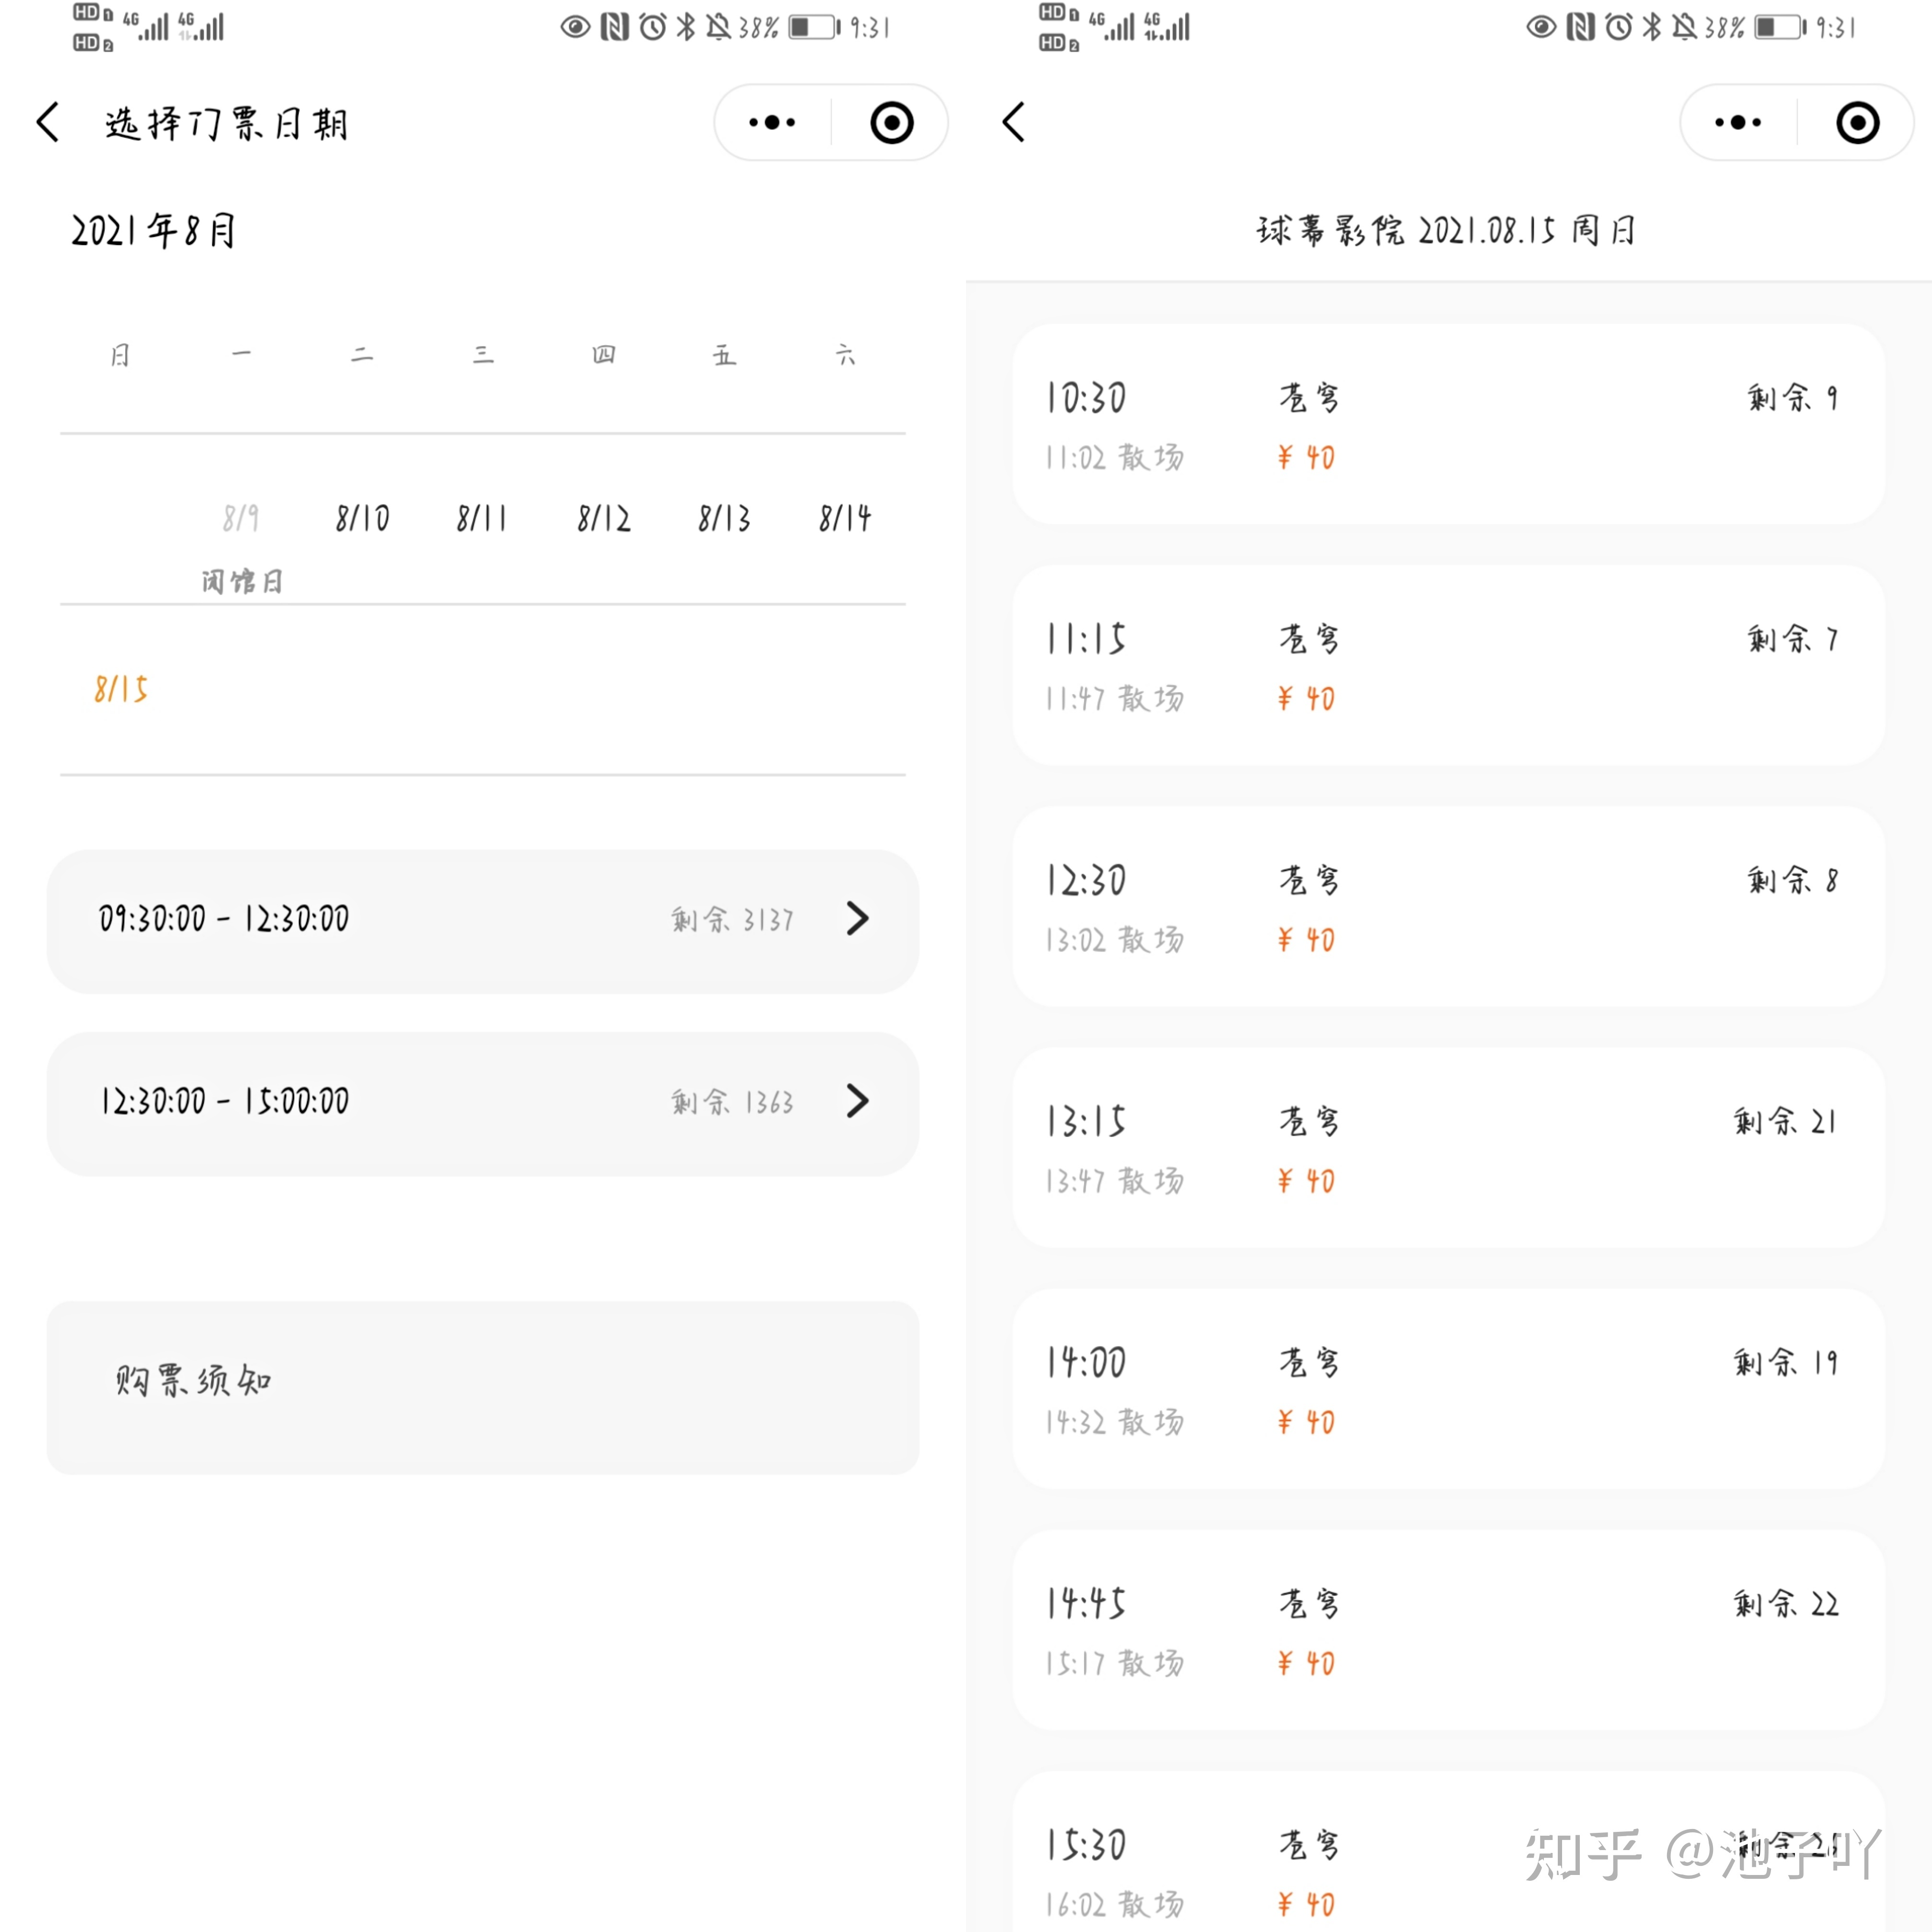Tap the right mini-program close circle icon

(x=1857, y=123)
